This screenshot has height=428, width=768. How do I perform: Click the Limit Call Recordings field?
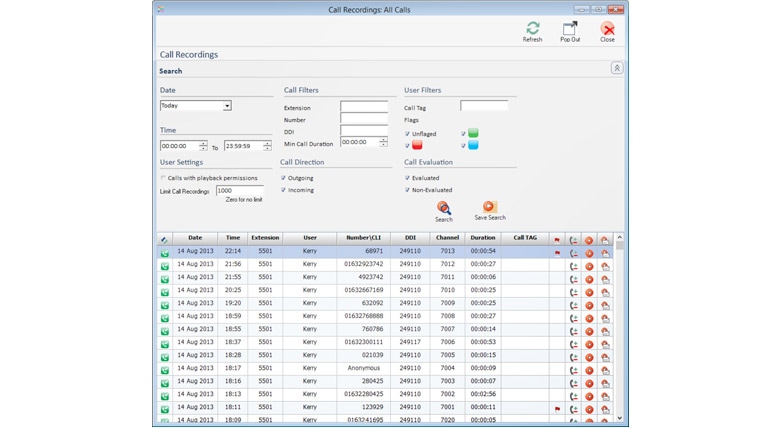tap(240, 190)
